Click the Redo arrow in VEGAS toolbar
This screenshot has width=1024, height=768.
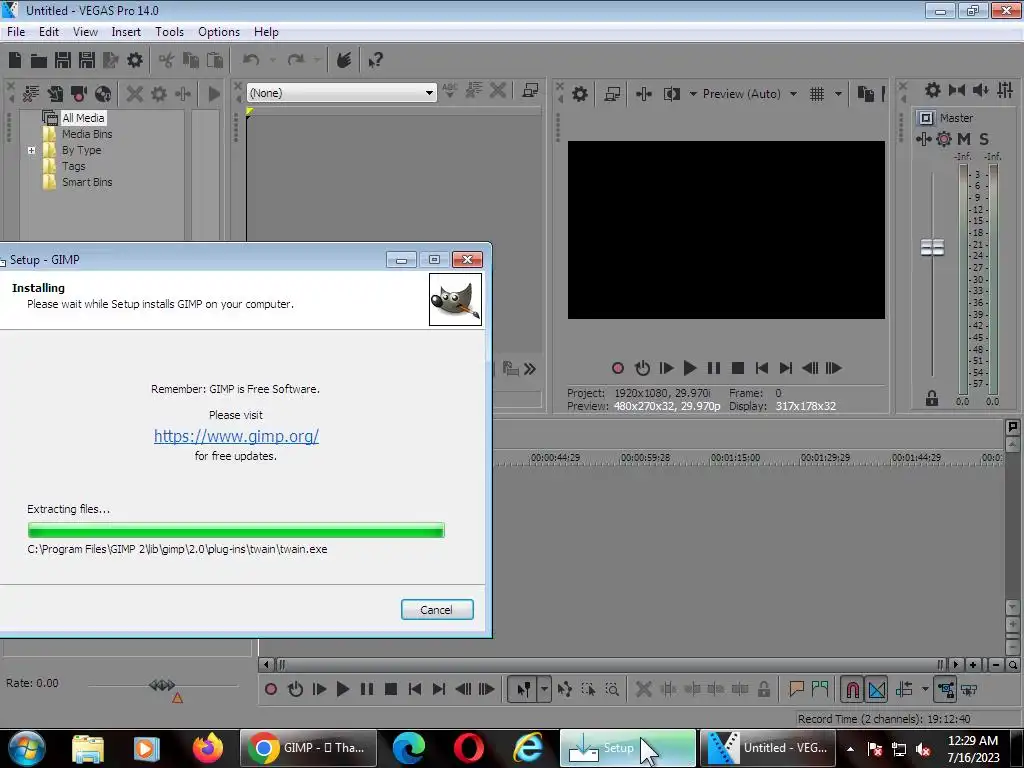[296, 60]
